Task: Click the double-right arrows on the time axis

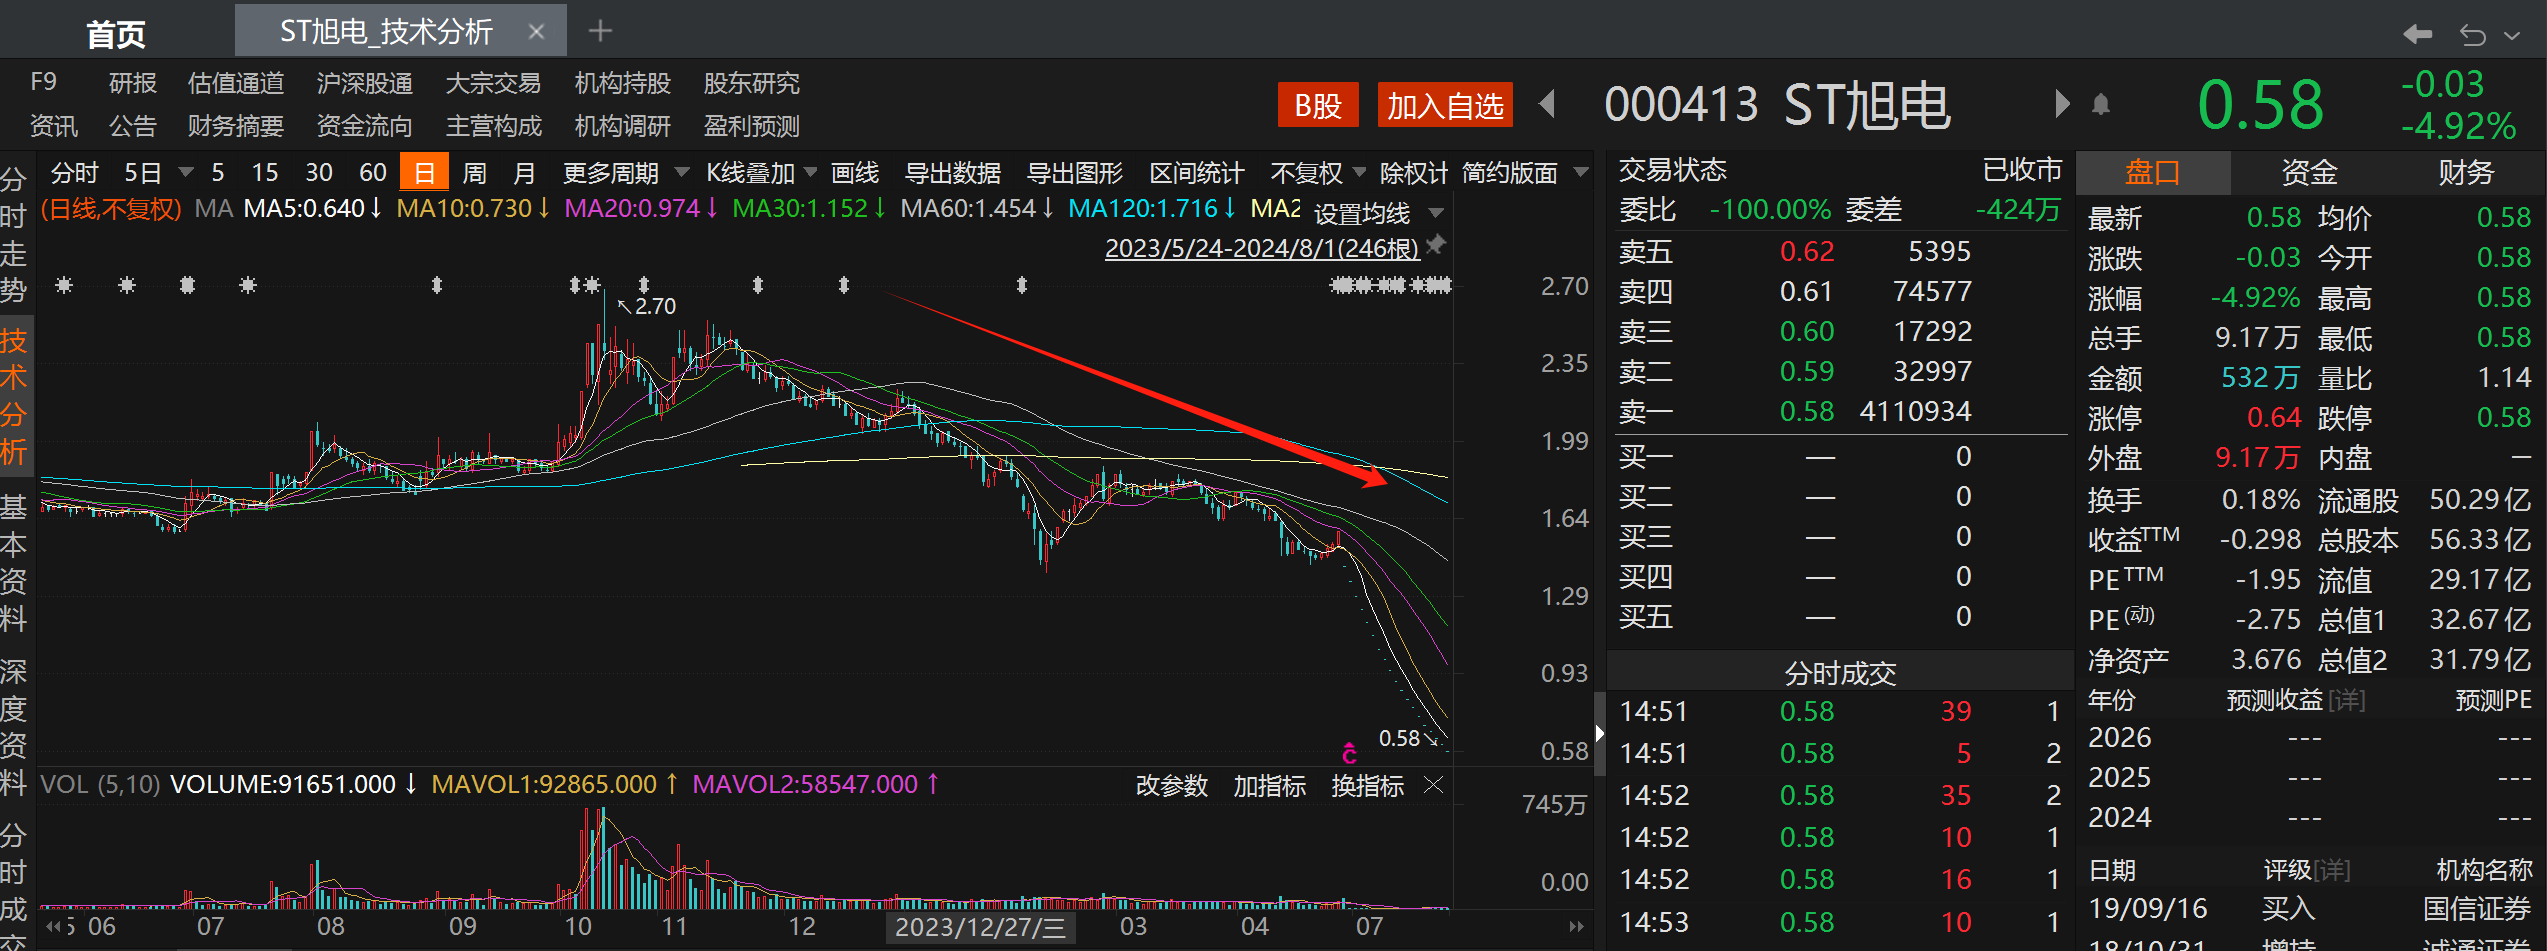Action: point(1577,926)
